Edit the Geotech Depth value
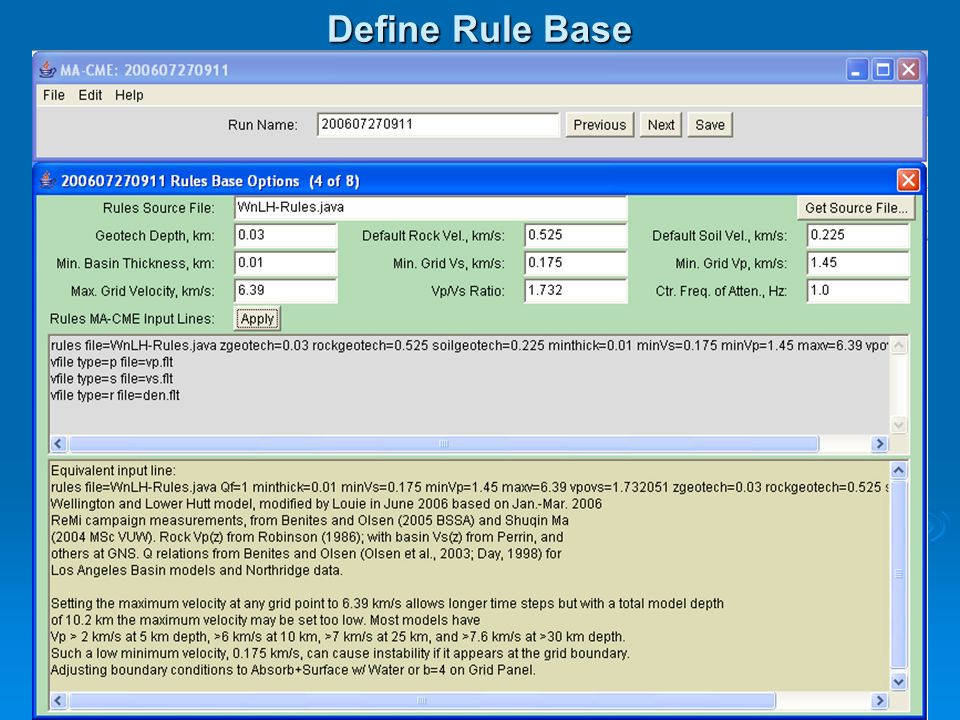The width and height of the screenshot is (960, 720). coord(285,235)
